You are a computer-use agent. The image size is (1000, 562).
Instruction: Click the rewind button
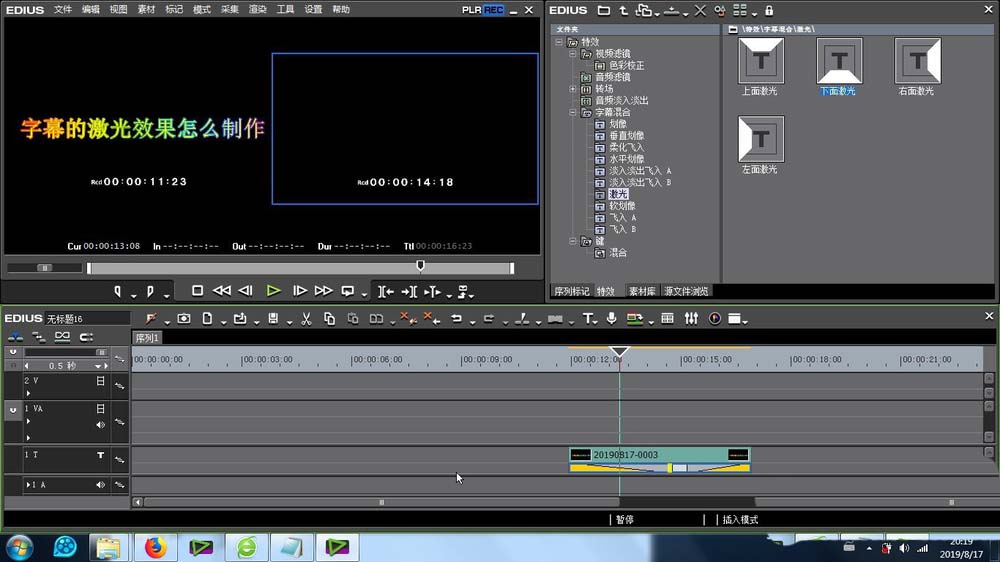click(x=221, y=291)
